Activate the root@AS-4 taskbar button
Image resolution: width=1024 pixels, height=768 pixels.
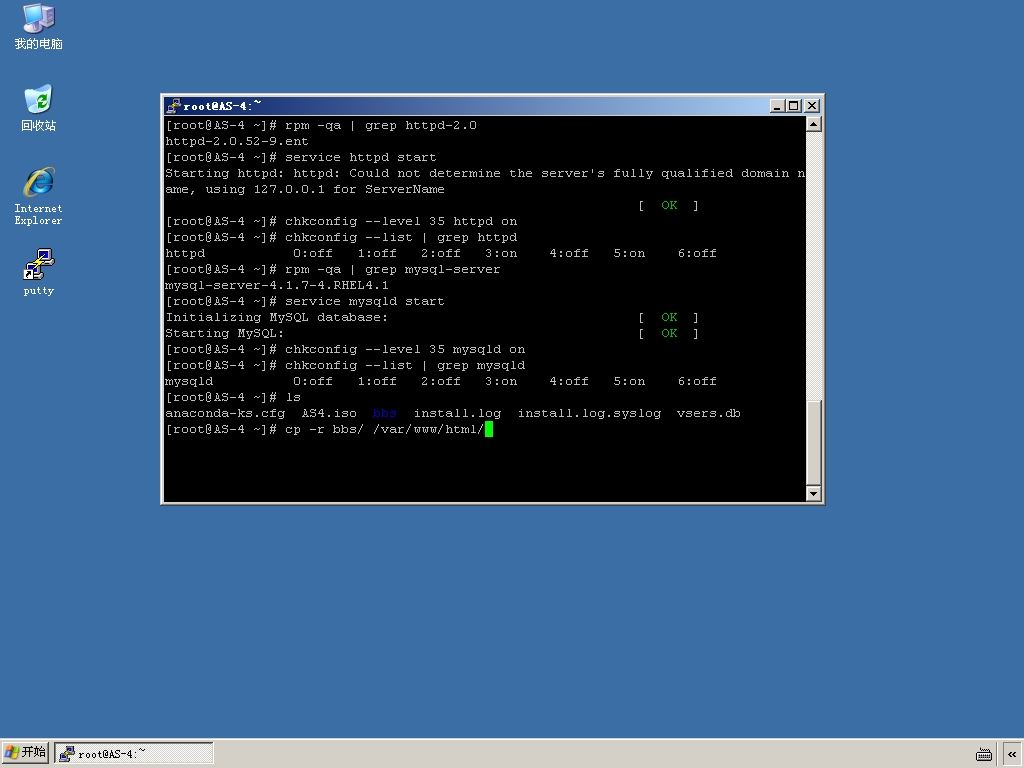(x=134, y=753)
